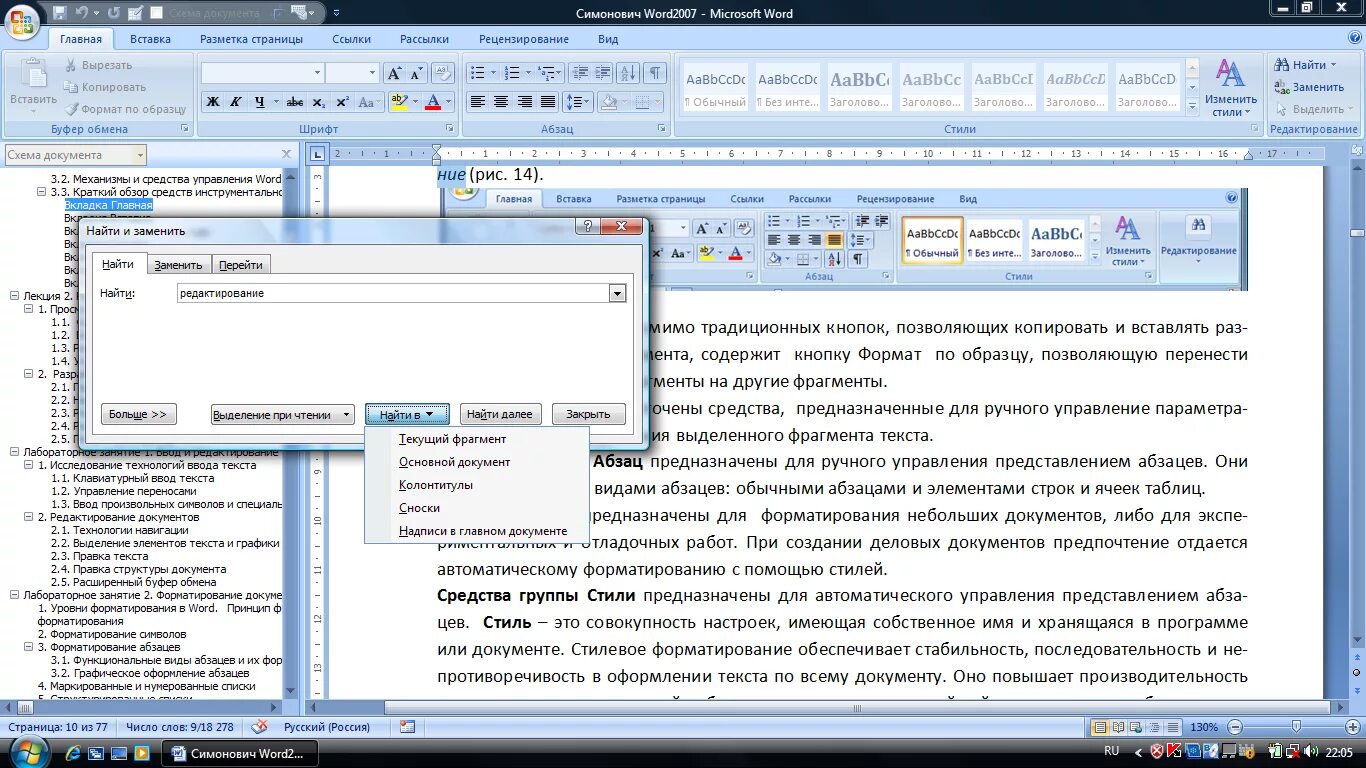Click the spelling check icon in status bar

coord(259,727)
